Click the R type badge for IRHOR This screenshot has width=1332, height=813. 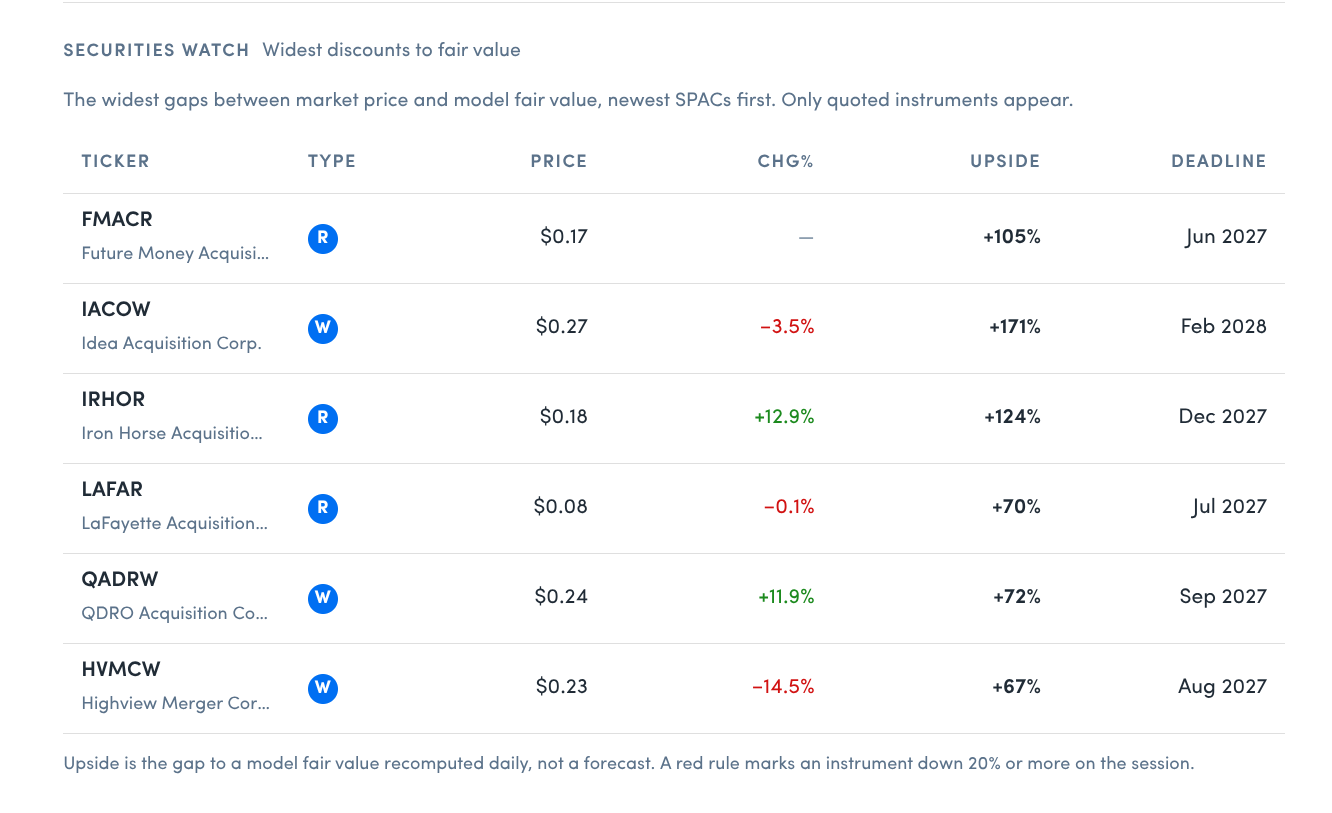(x=323, y=419)
